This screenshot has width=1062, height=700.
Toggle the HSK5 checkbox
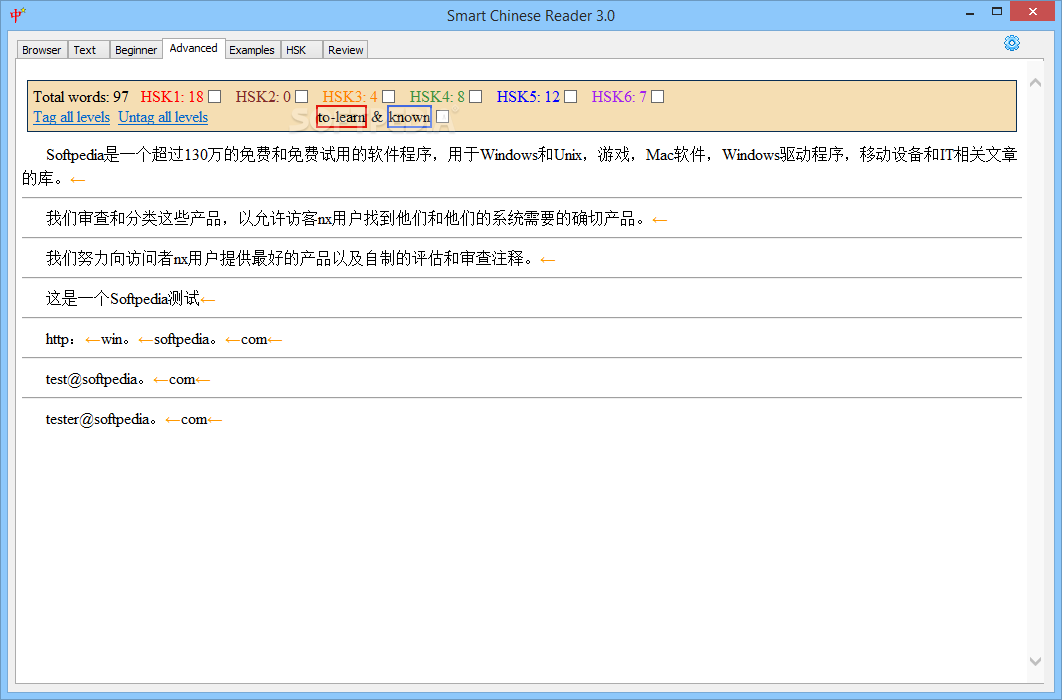571,97
